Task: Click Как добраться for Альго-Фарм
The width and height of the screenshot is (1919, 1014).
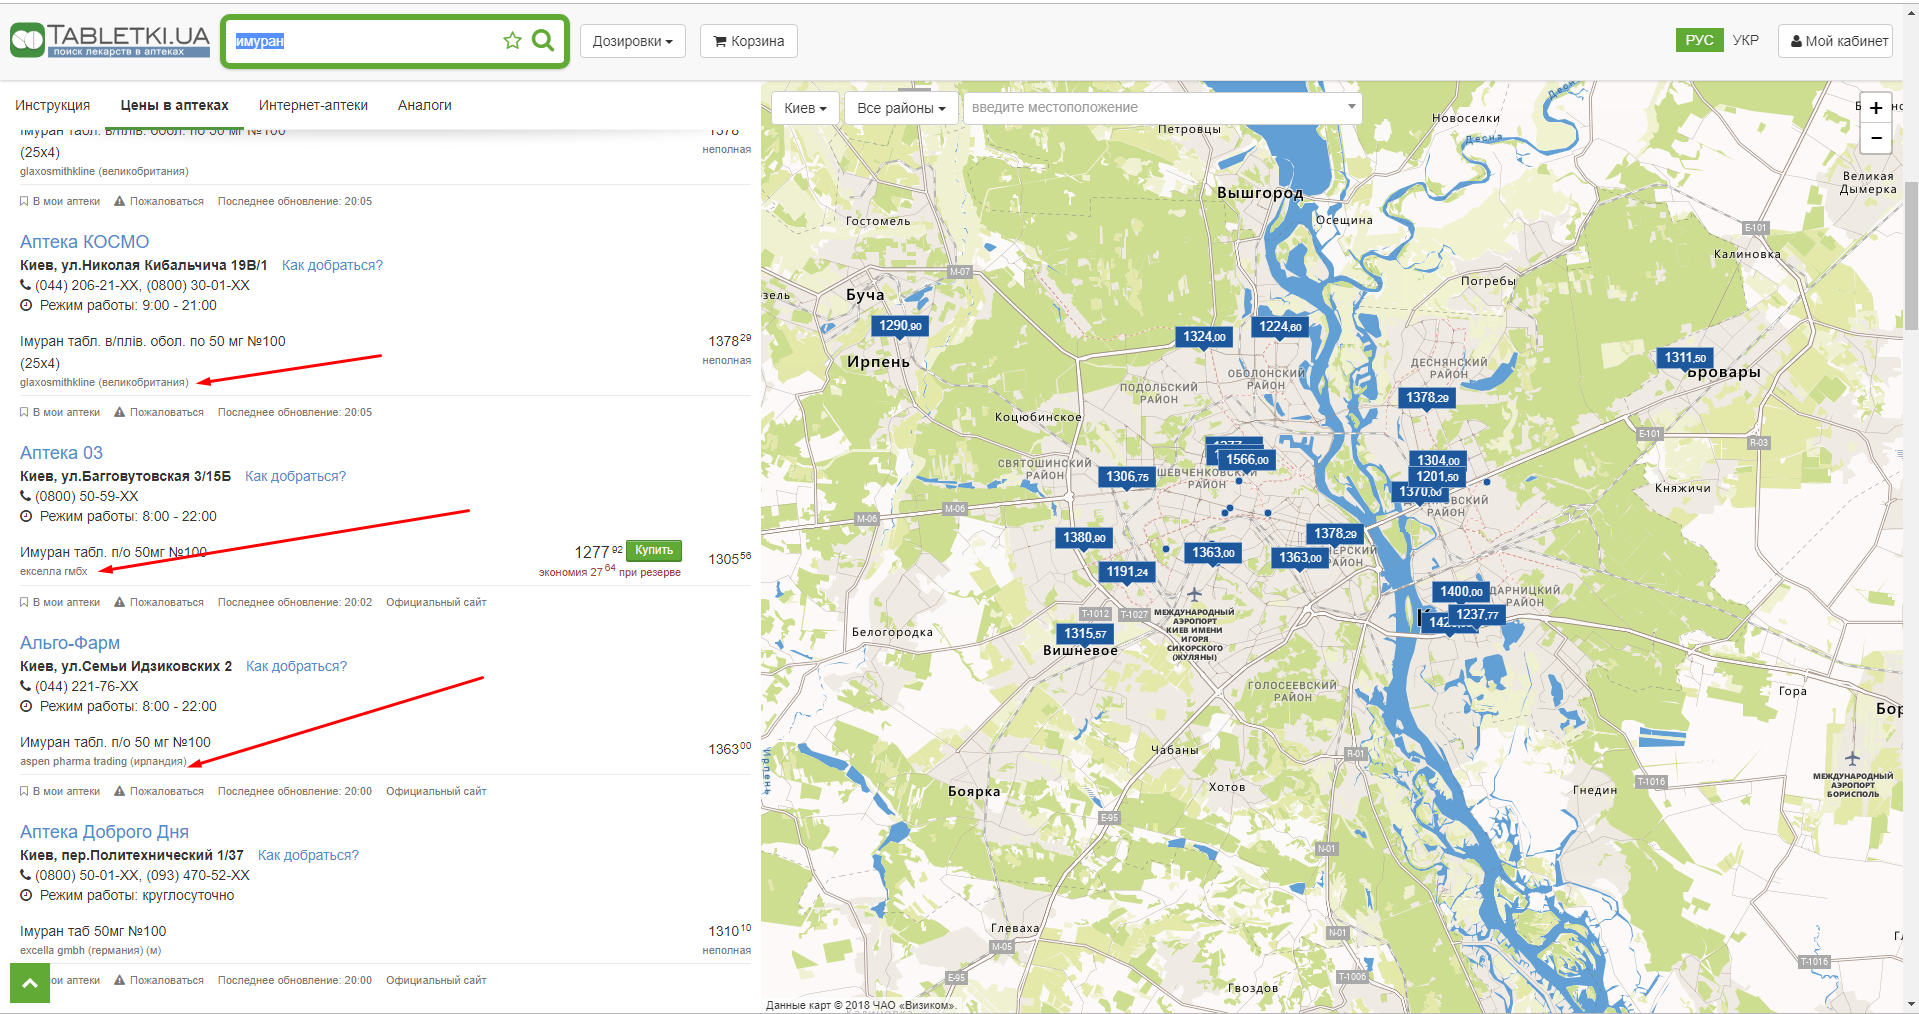Action: (x=296, y=666)
